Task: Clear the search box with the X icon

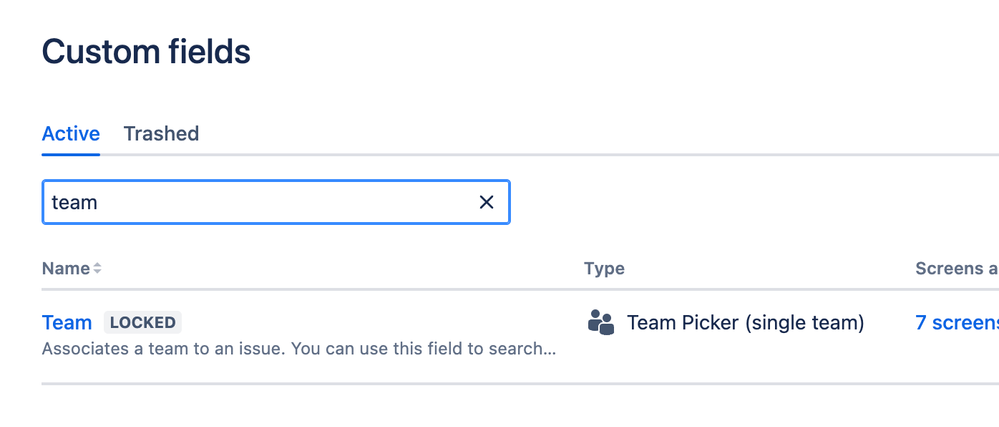Action: (x=486, y=203)
